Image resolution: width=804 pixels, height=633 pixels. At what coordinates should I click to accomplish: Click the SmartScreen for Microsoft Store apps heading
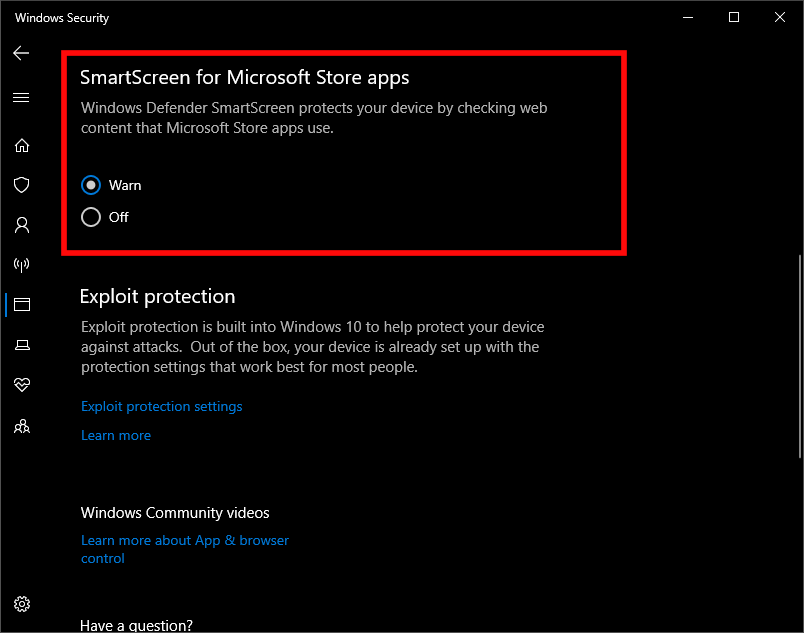245,77
